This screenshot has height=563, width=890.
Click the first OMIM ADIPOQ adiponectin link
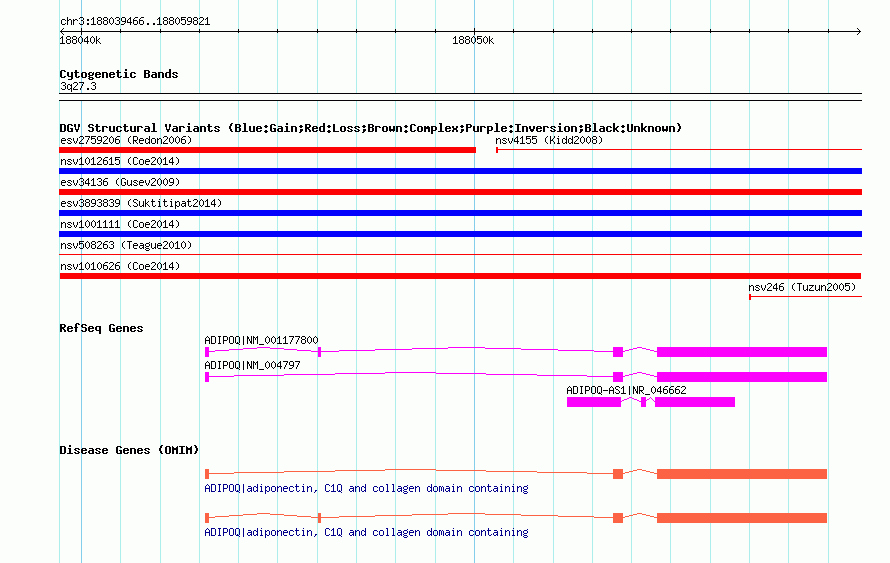click(x=366, y=488)
